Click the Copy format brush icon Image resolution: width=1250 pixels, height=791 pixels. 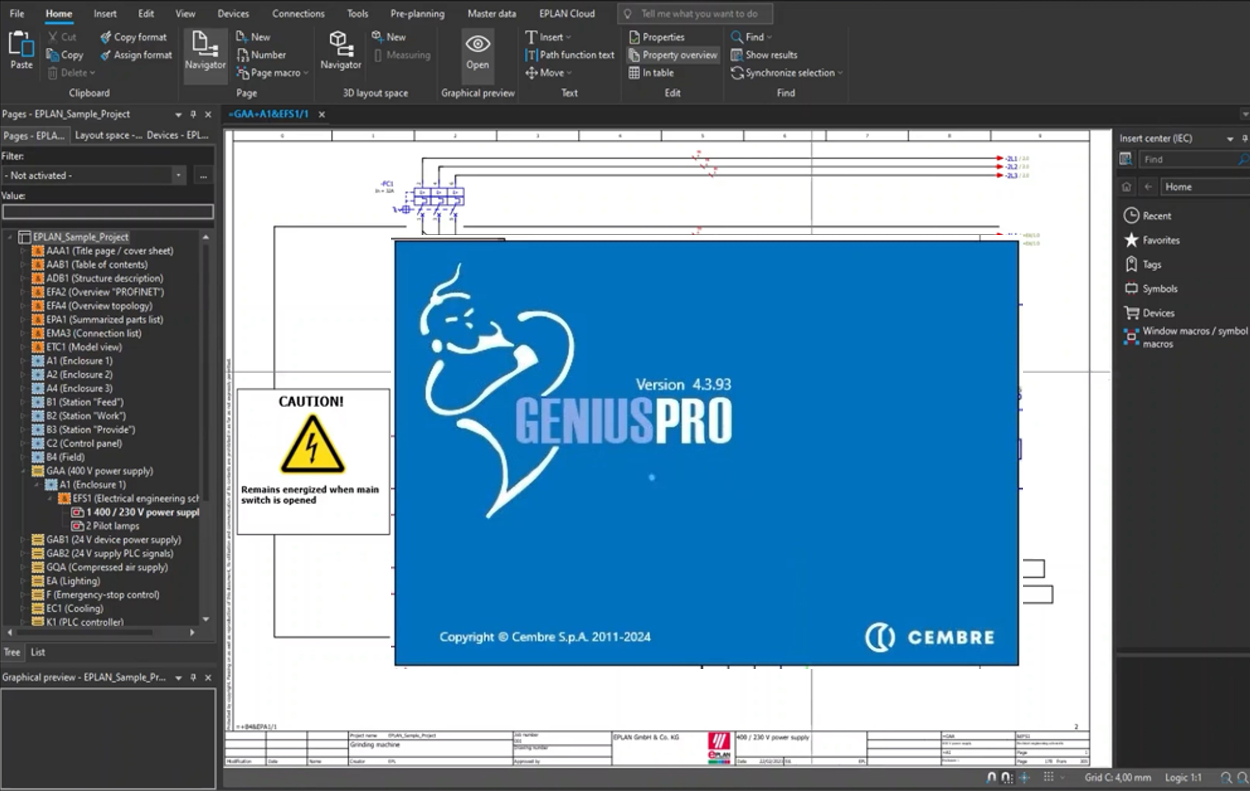106,37
